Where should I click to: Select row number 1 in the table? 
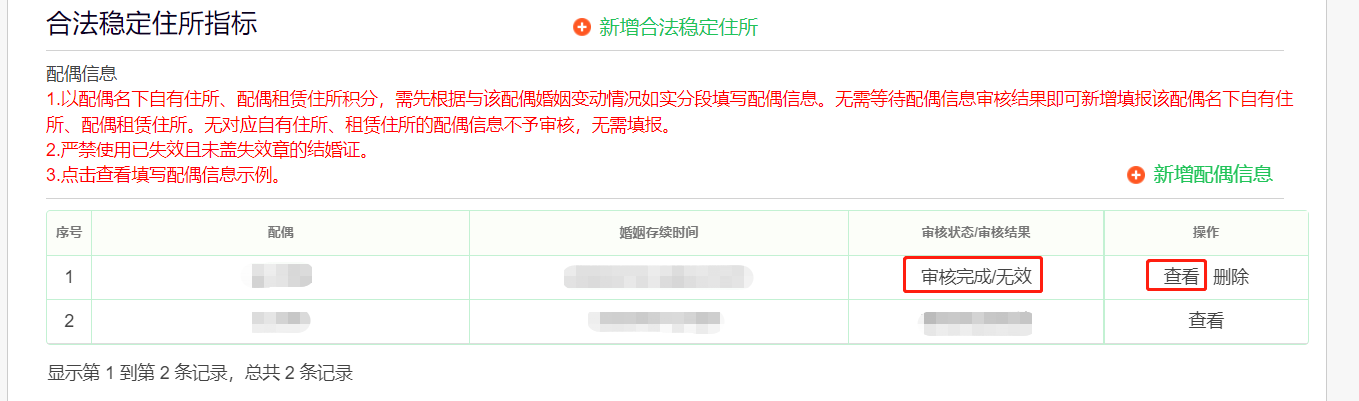(69, 277)
